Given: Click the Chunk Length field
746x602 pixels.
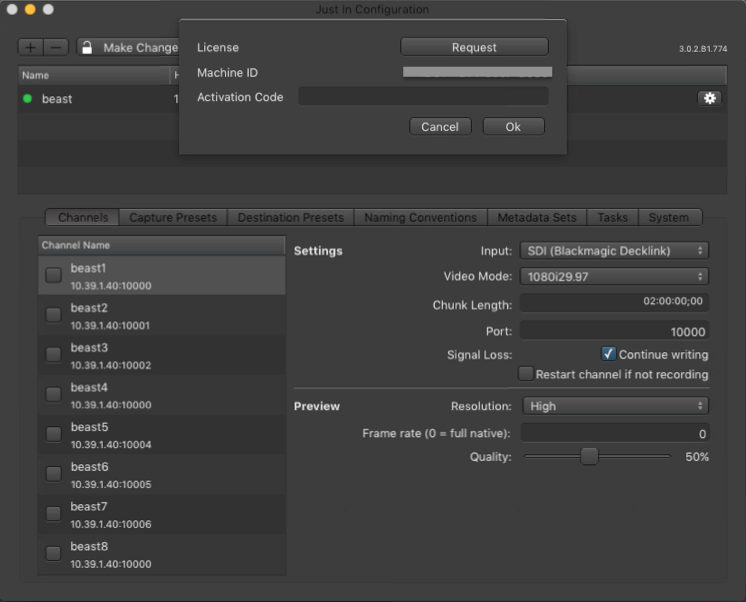Looking at the screenshot, I should pyautogui.click(x=614, y=302).
